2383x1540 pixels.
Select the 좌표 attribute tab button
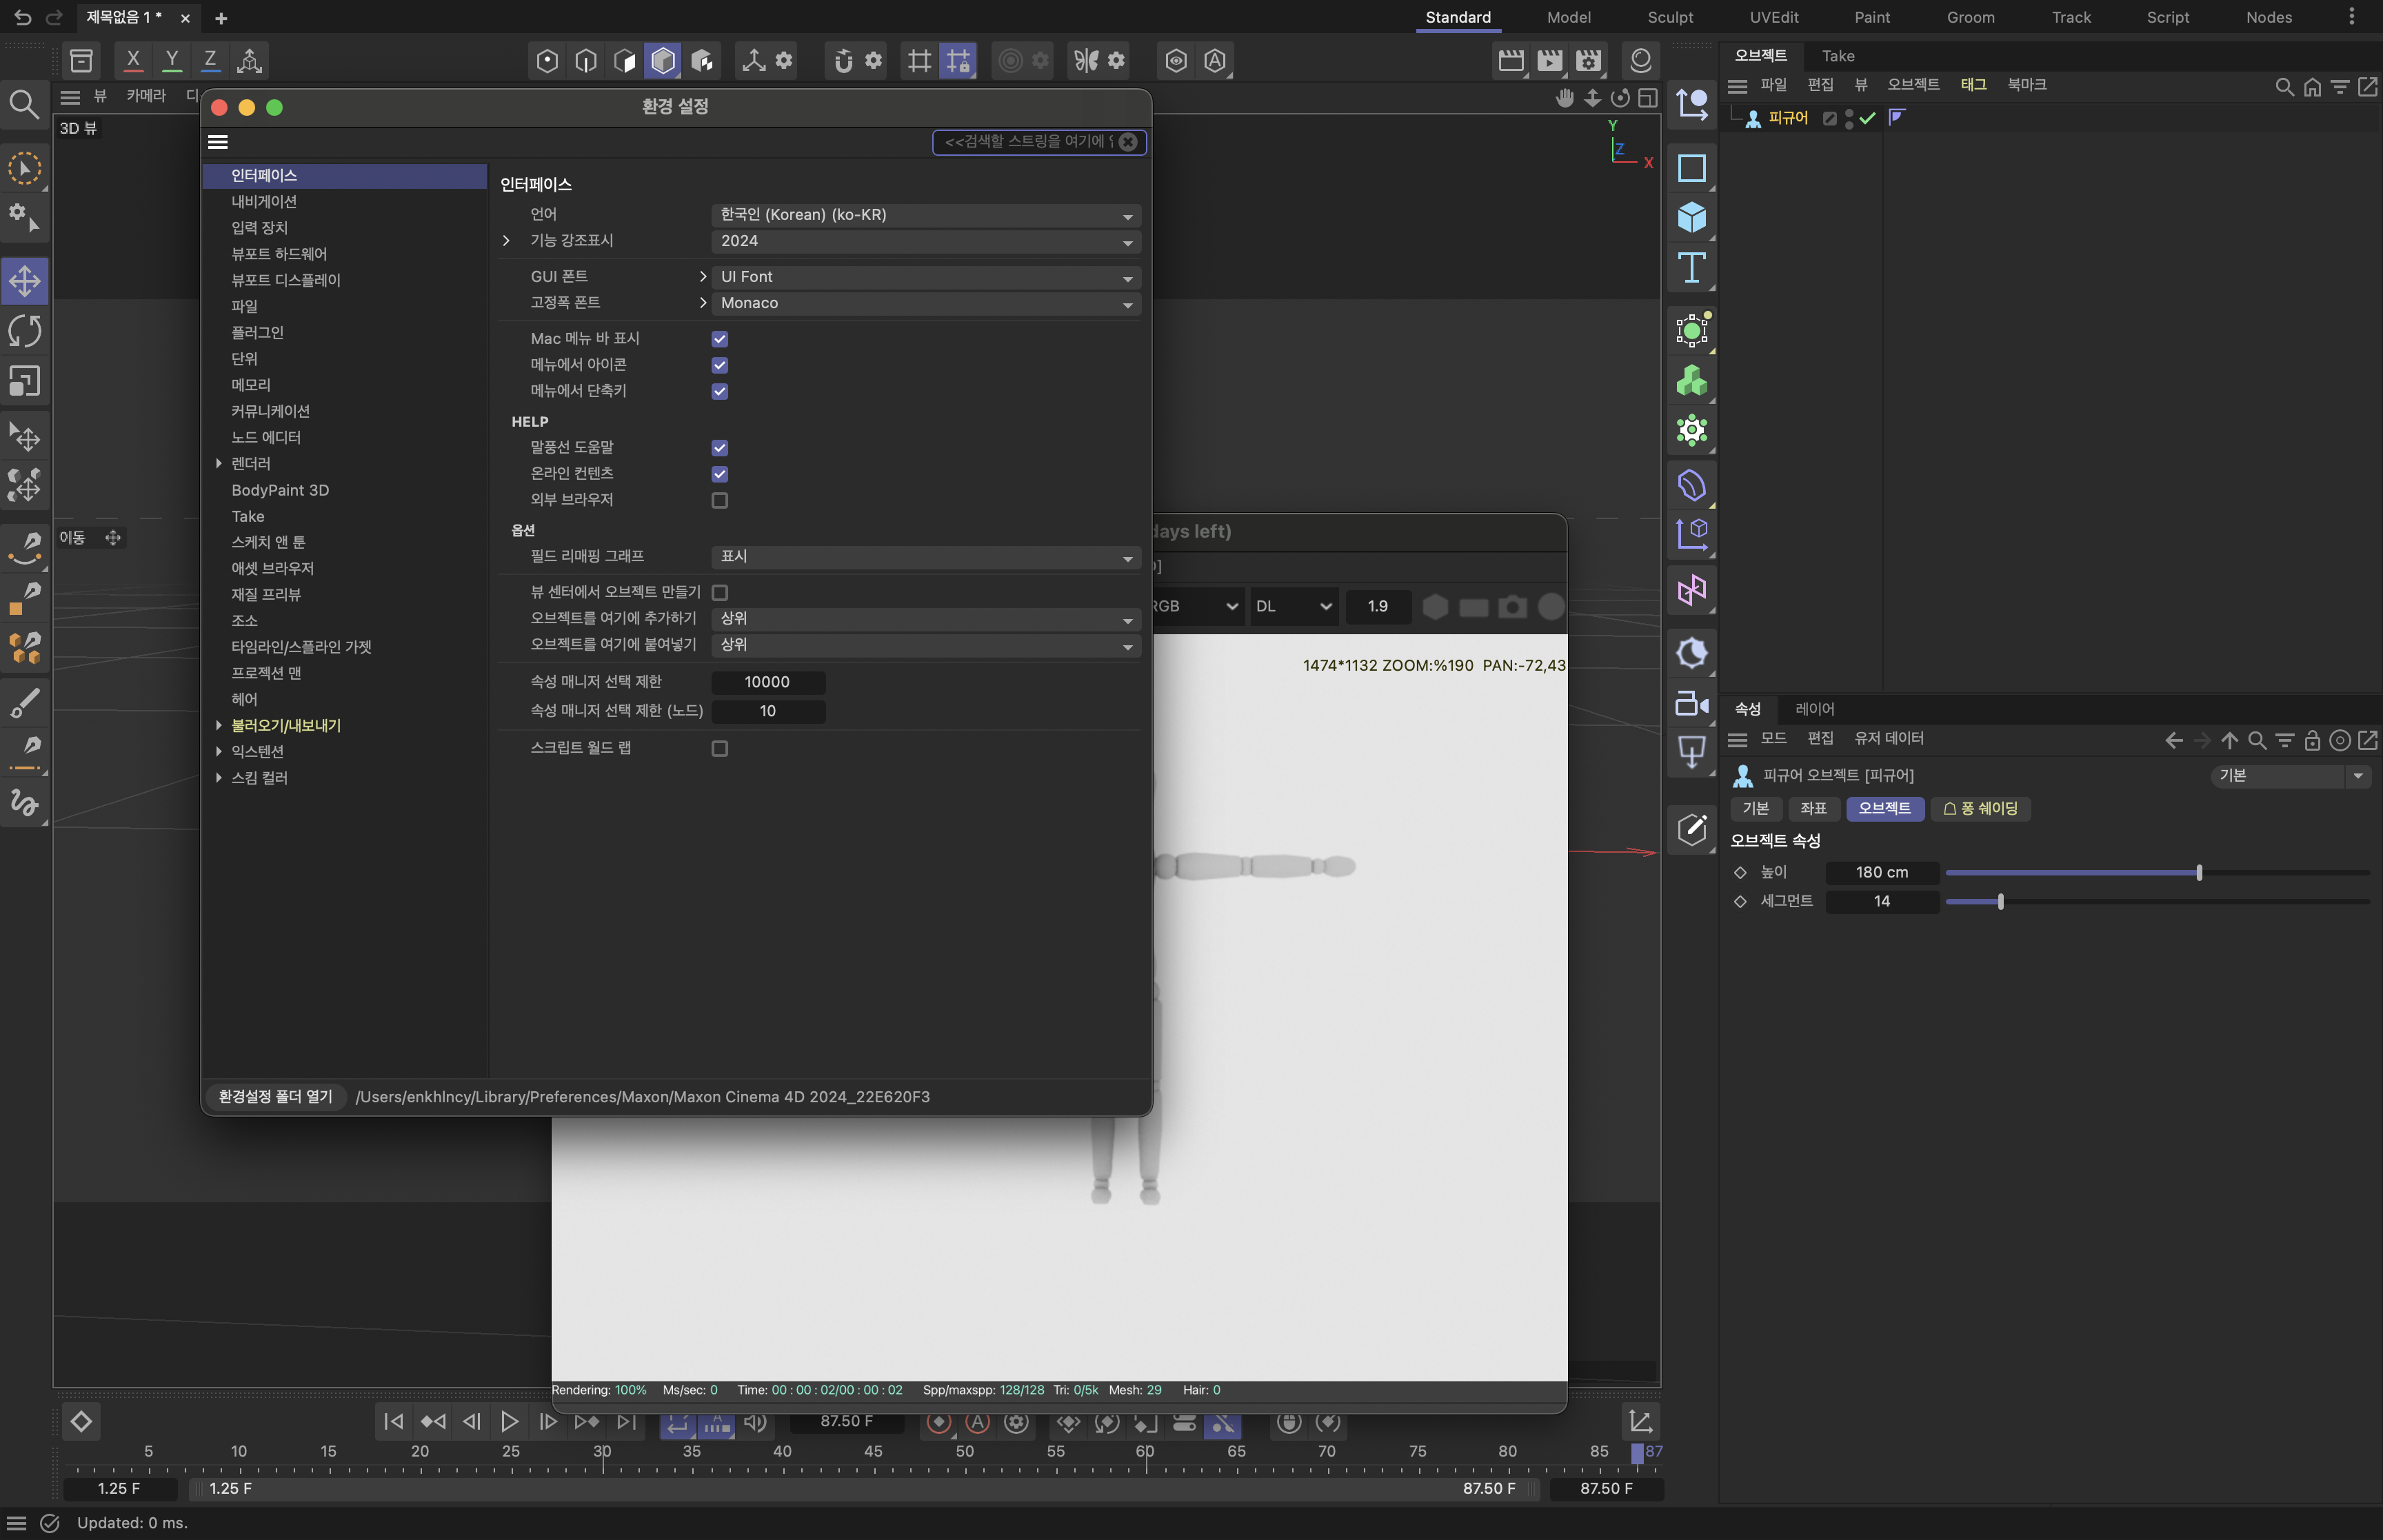pyautogui.click(x=1813, y=808)
